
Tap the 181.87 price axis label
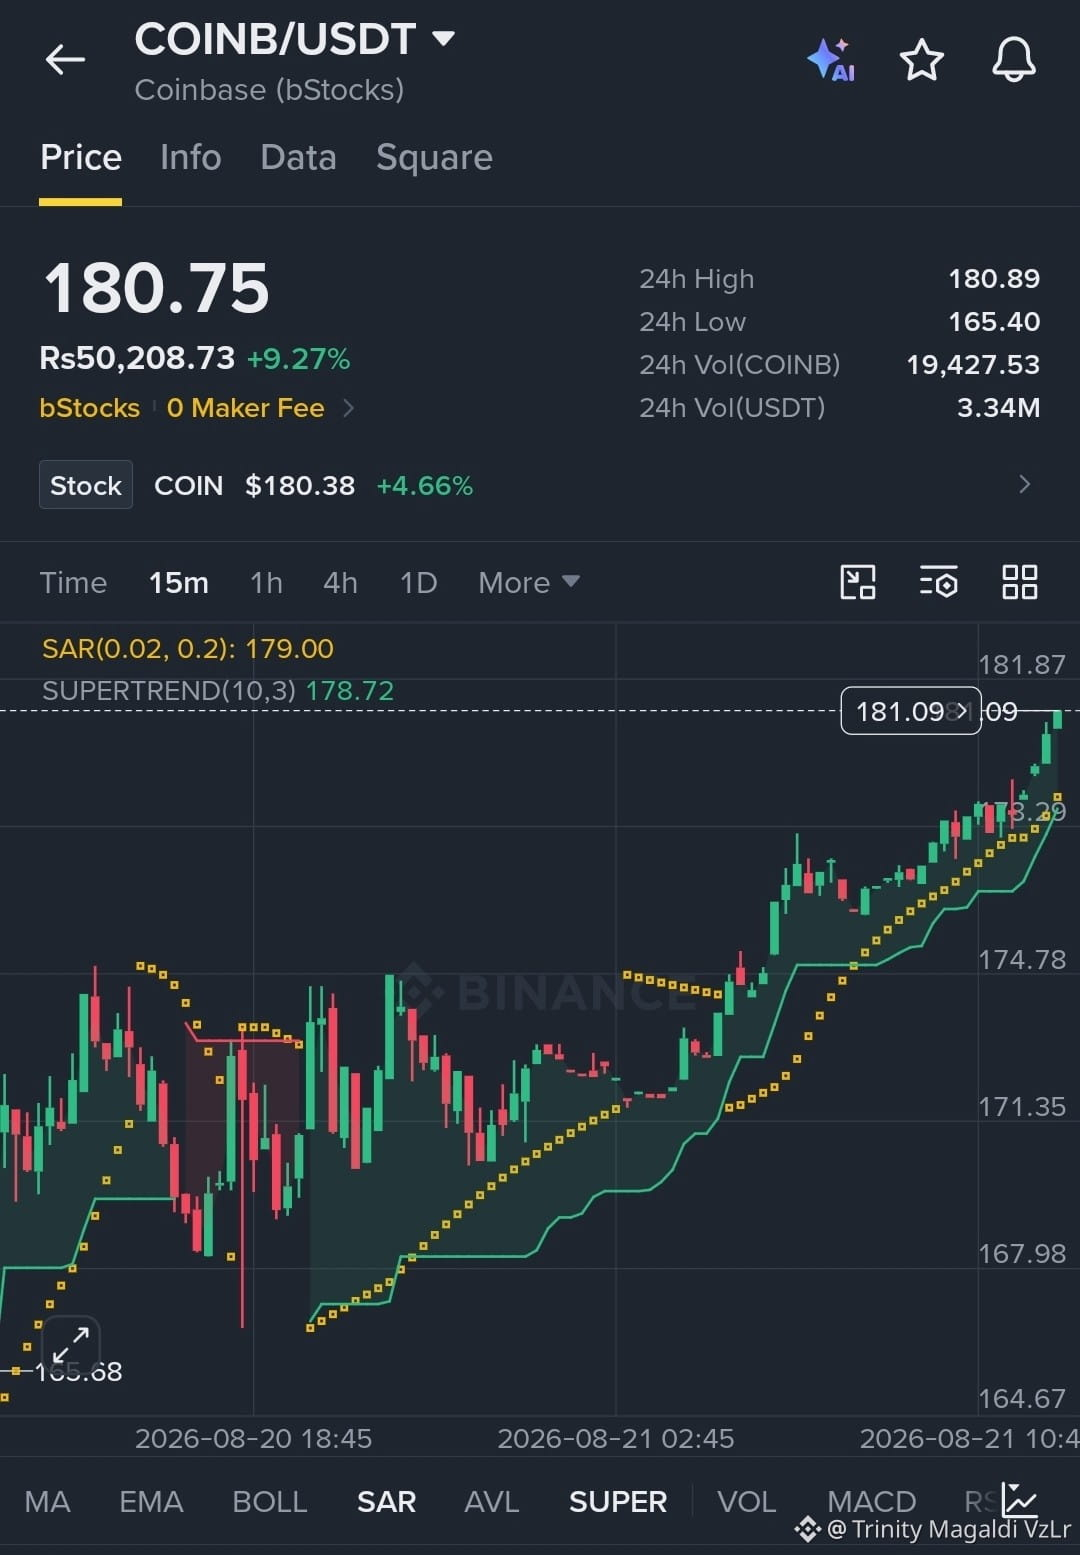1022,665
